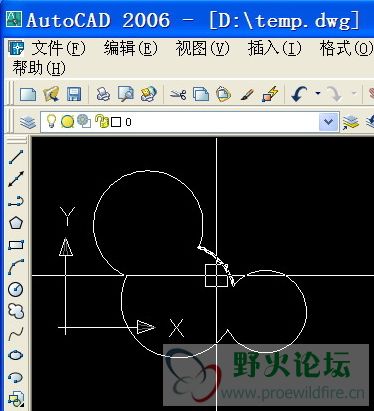This screenshot has height=411, width=374.
Task: Pick the Rectangle draw tool
Action: coord(16,245)
